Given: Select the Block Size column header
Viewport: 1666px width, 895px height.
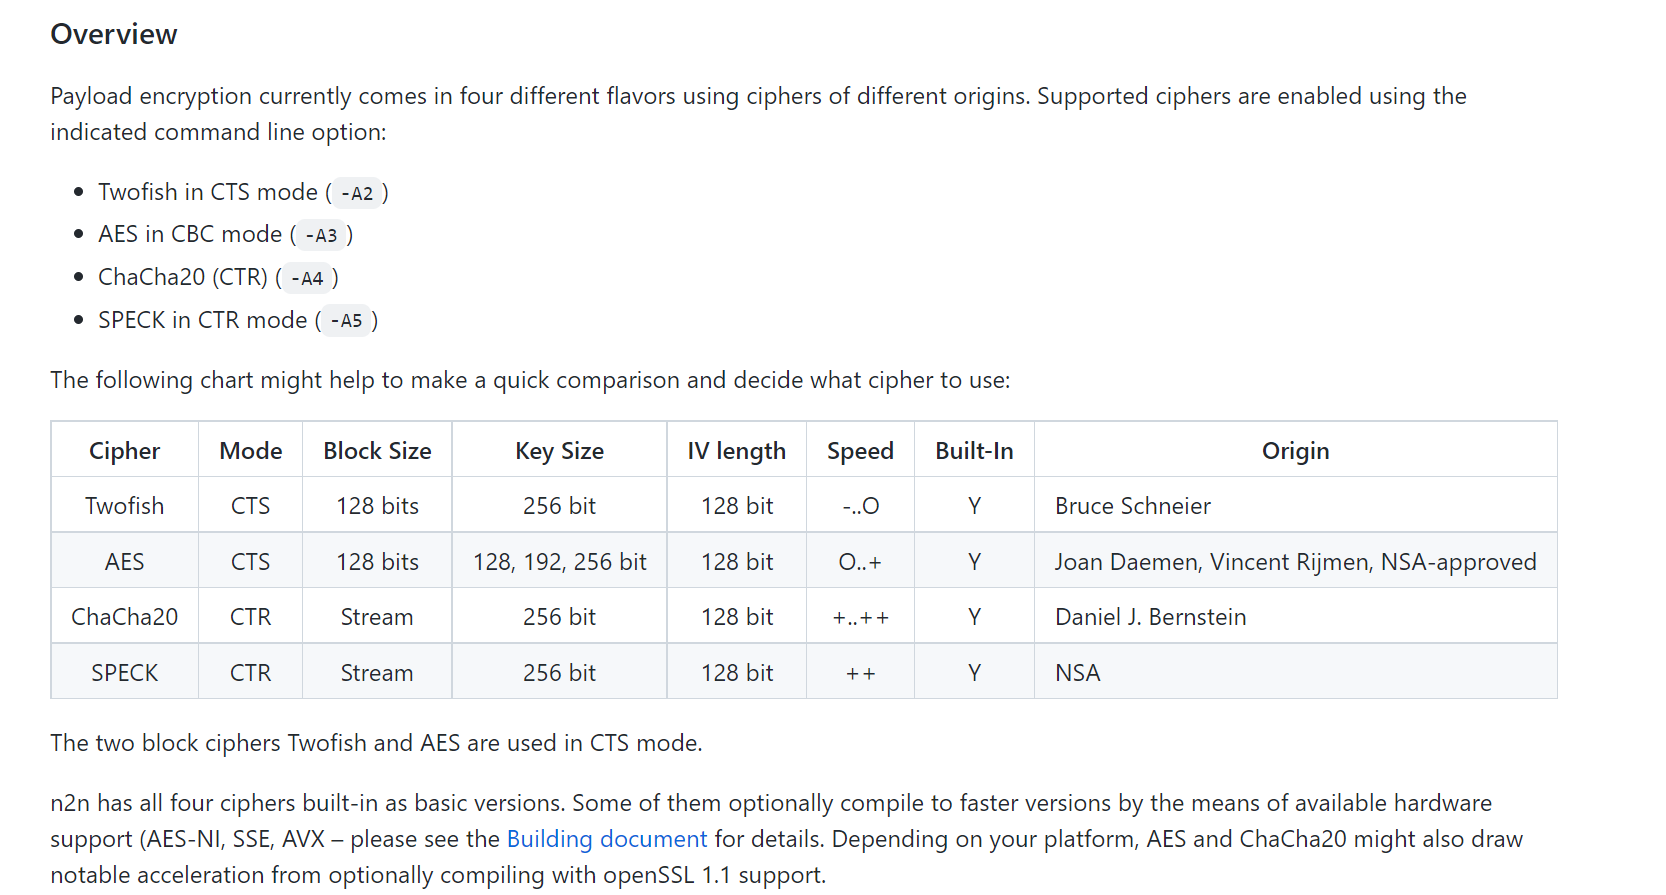Looking at the screenshot, I should (x=377, y=451).
